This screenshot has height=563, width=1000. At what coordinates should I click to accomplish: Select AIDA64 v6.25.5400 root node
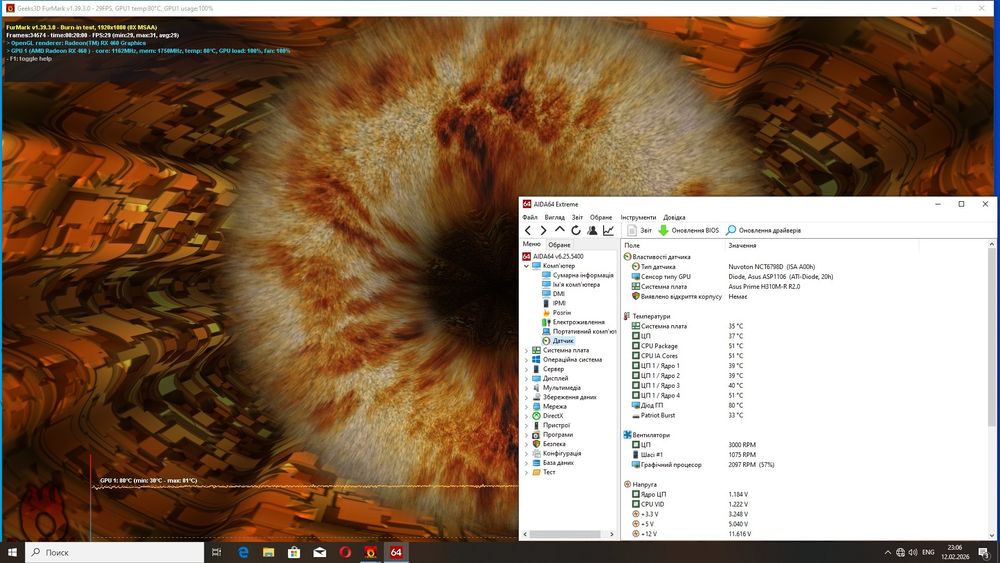point(558,256)
